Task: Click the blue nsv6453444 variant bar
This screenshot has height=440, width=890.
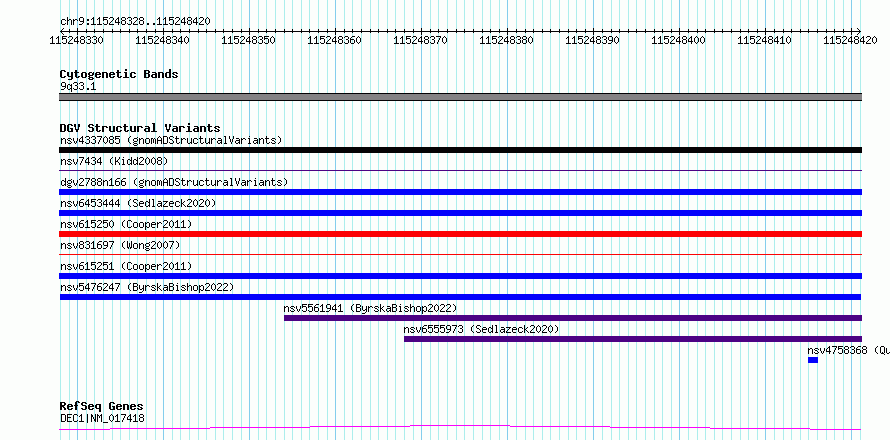Action: (x=460, y=213)
